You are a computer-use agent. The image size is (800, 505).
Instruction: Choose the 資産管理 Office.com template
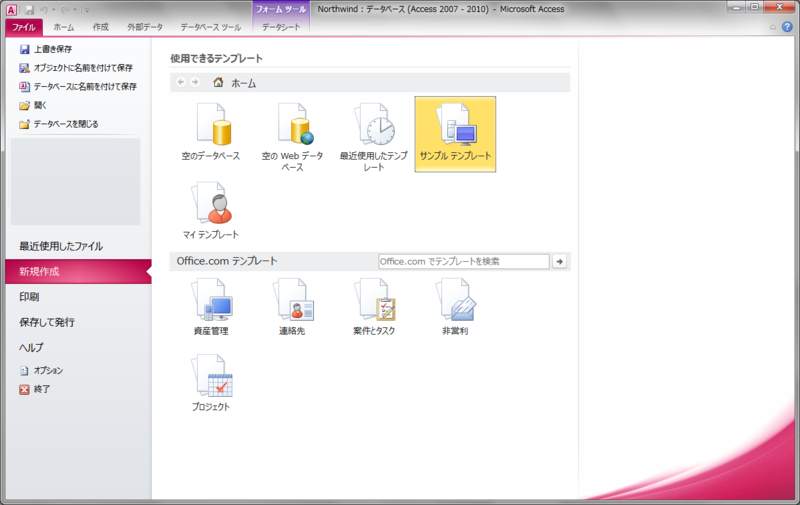pyautogui.click(x=211, y=307)
